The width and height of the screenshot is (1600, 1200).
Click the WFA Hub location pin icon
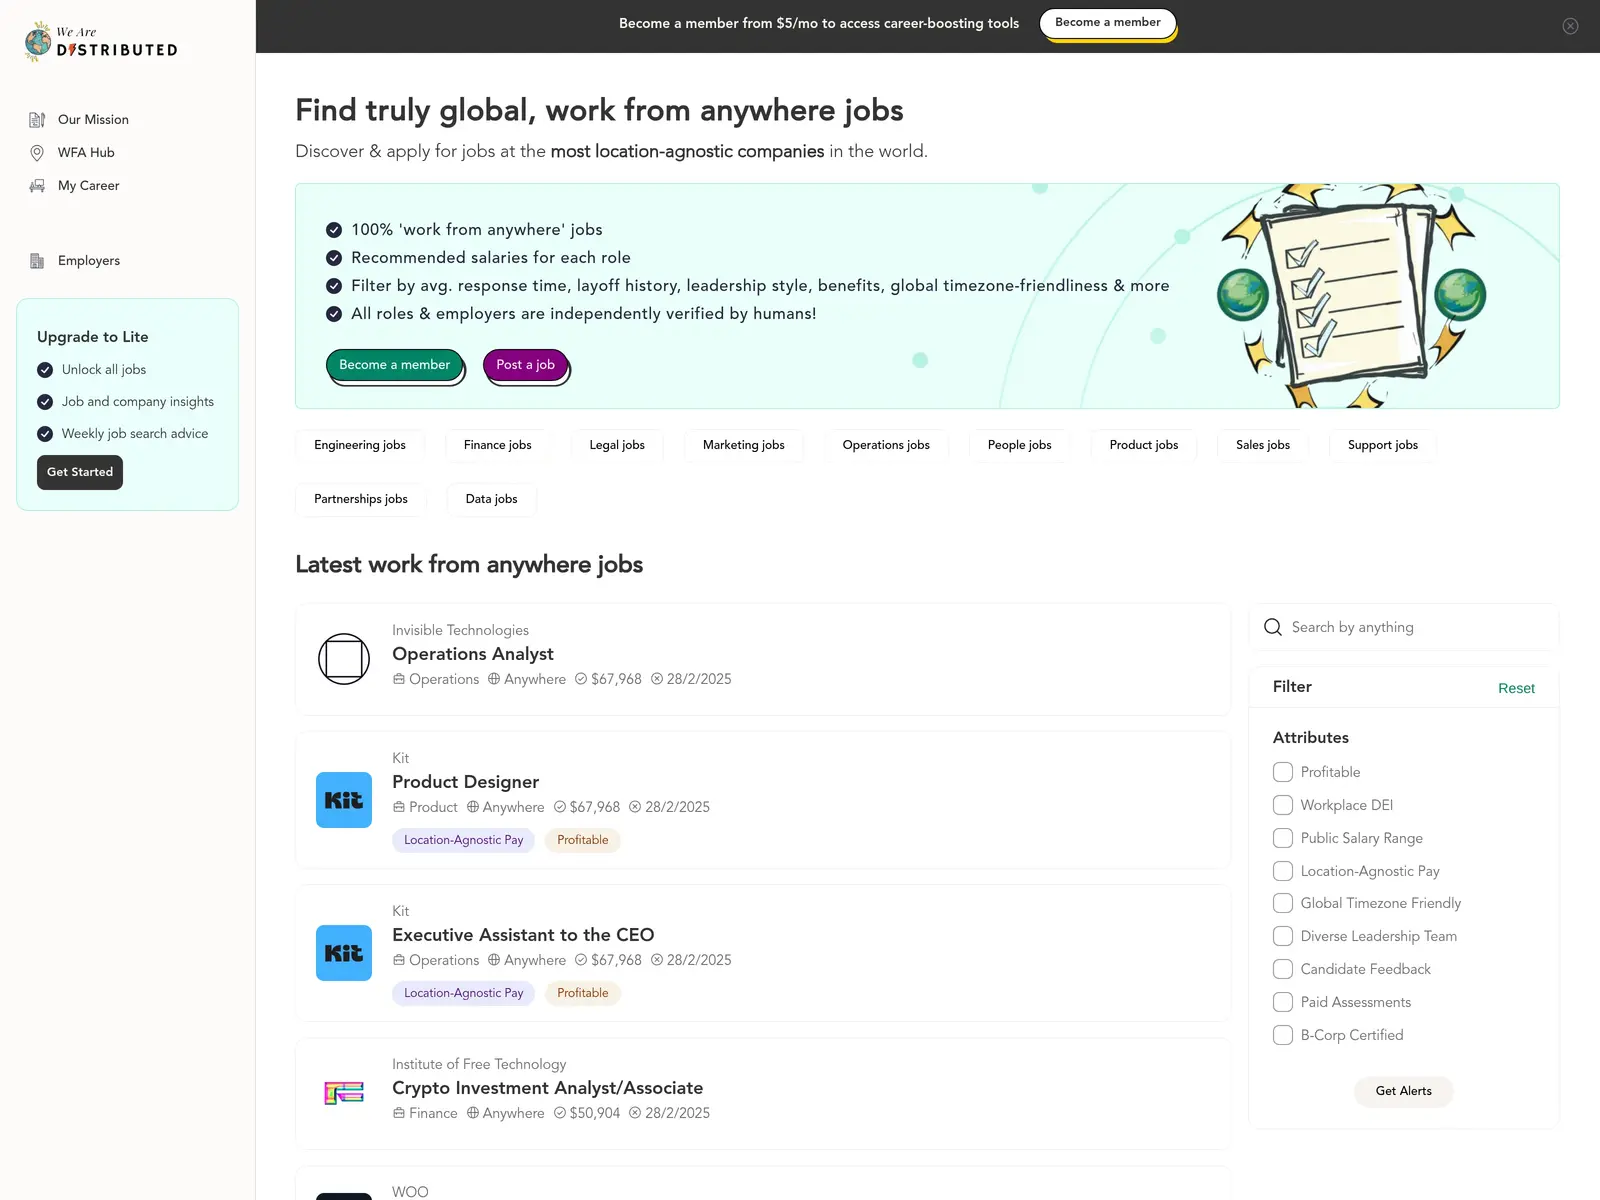(37, 153)
